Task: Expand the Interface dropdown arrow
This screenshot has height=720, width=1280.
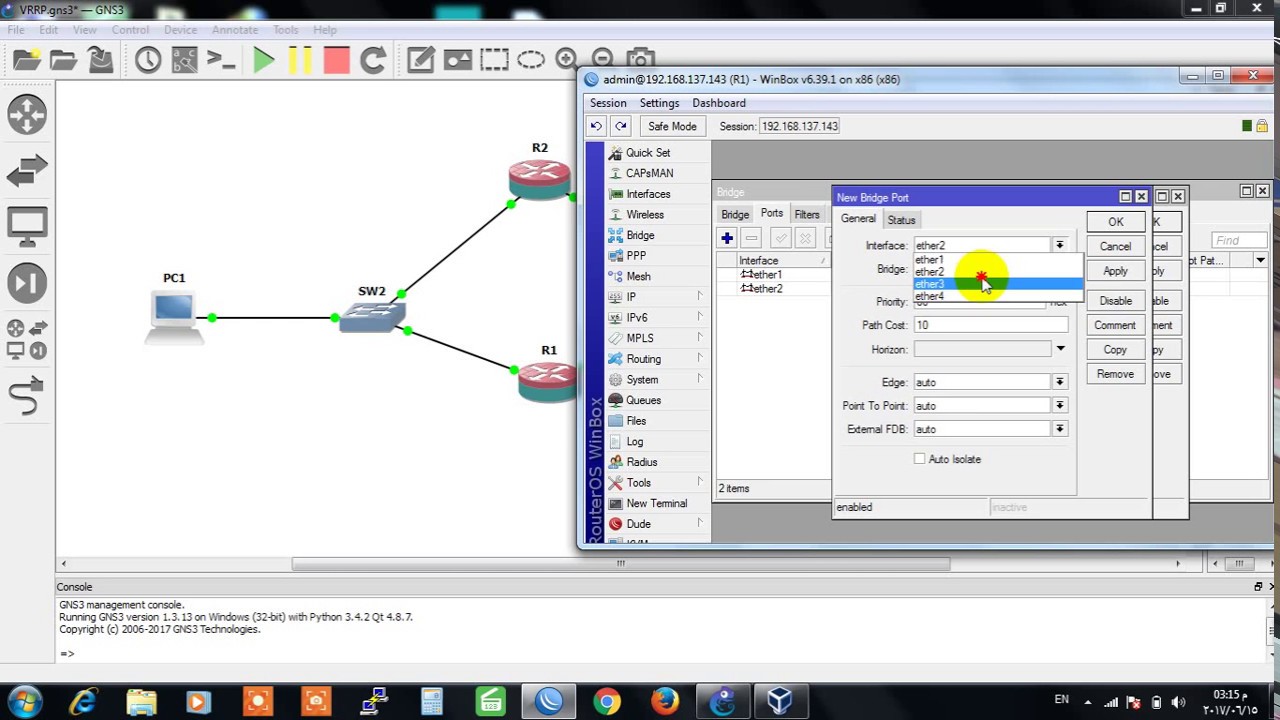Action: pos(1059,245)
